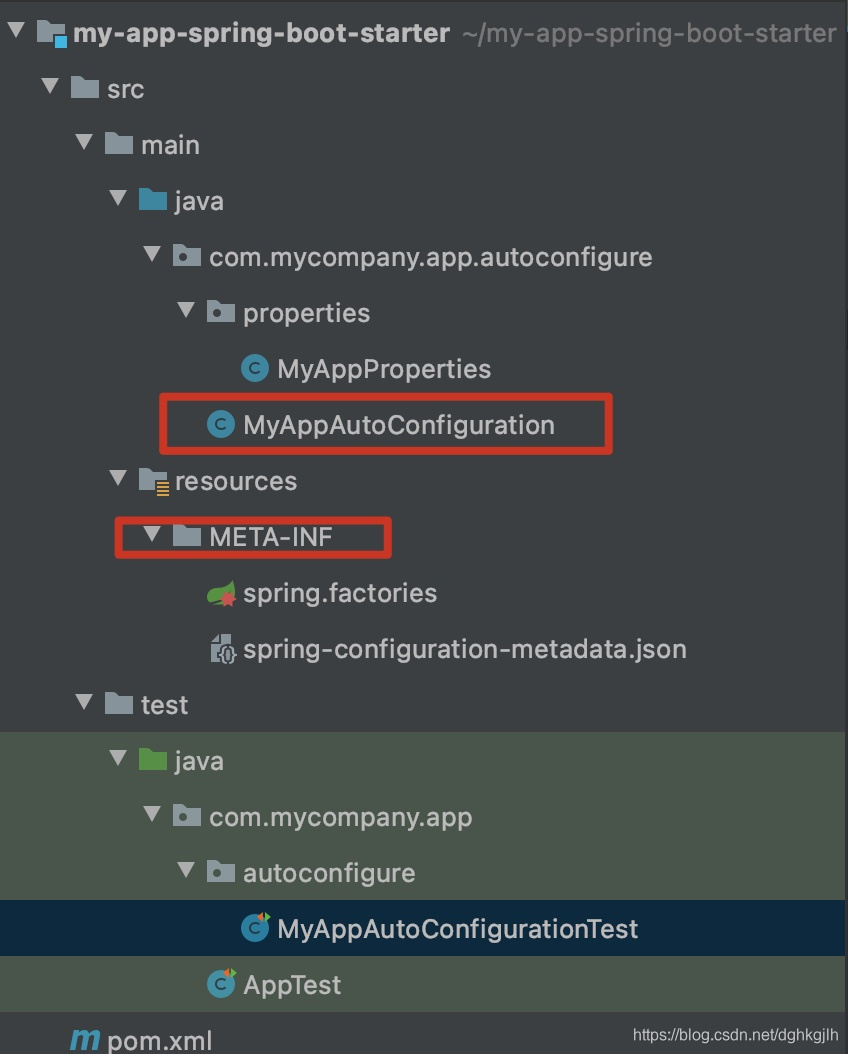
Task: Click the resources folder icon
Action: tap(154, 481)
